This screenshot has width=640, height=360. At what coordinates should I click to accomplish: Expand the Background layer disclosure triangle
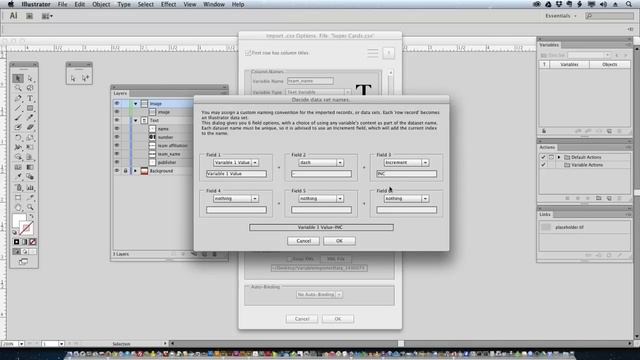click(136, 171)
